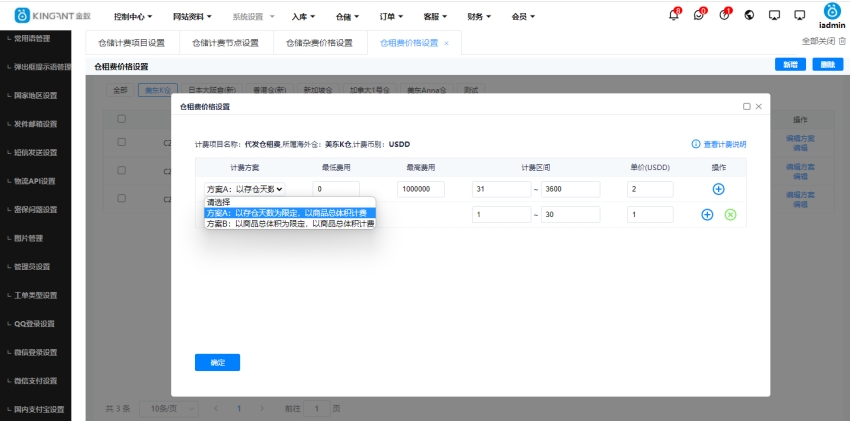The height and width of the screenshot is (422, 851).
Task: Click 全部关闭 to close all tabs
Action: [x=818, y=41]
